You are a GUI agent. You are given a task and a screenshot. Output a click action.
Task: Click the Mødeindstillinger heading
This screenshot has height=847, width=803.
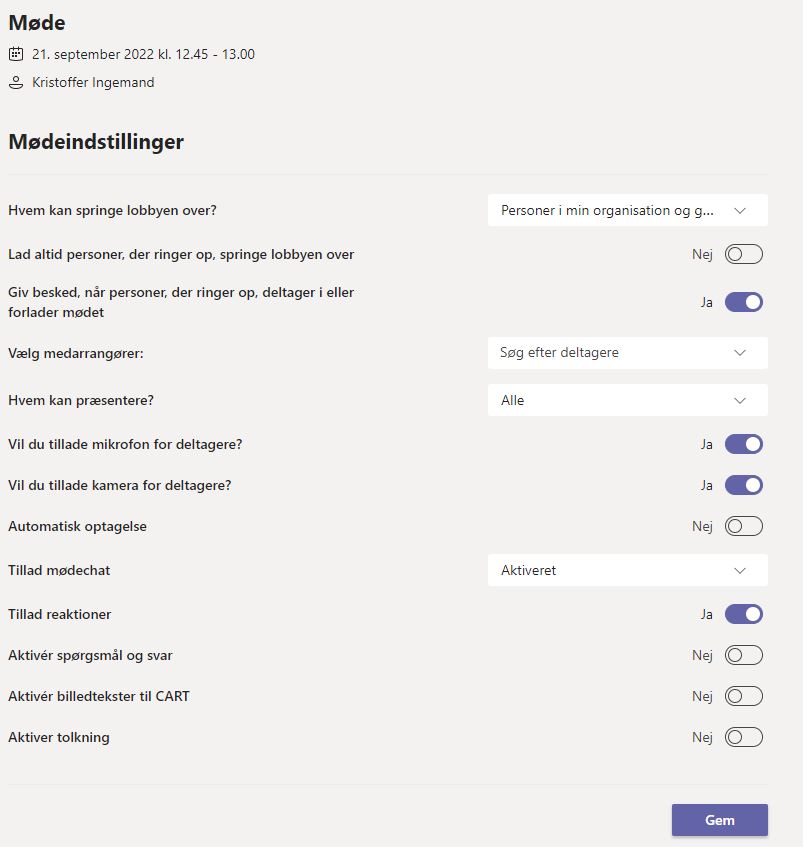[x=95, y=142]
